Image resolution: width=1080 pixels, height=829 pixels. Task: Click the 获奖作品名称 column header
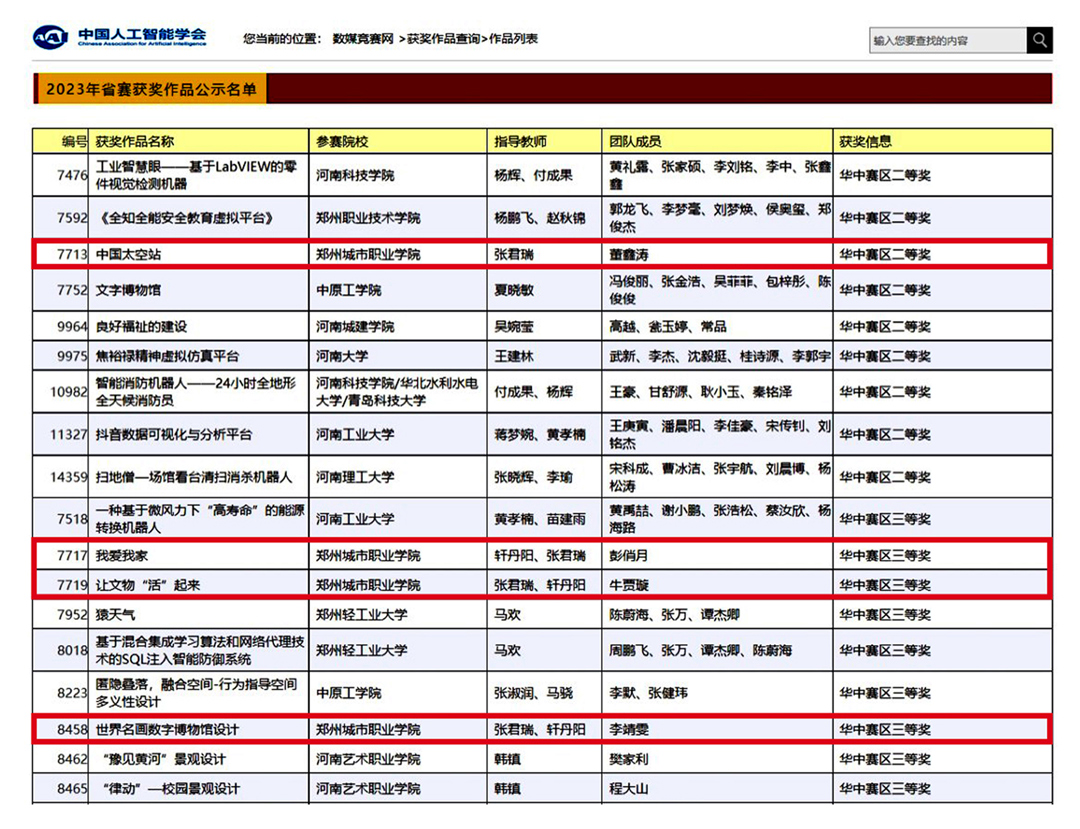coord(137,141)
